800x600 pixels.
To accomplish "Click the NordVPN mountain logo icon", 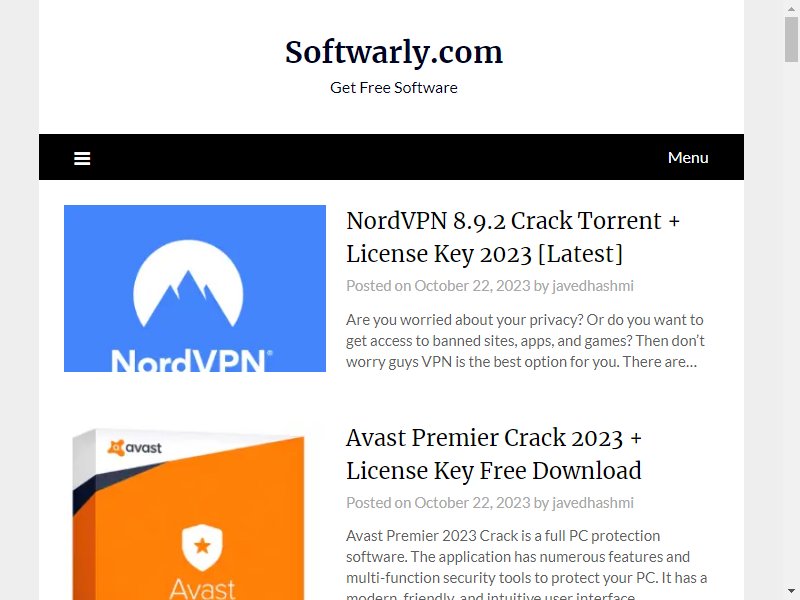I will pyautogui.click(x=188, y=283).
